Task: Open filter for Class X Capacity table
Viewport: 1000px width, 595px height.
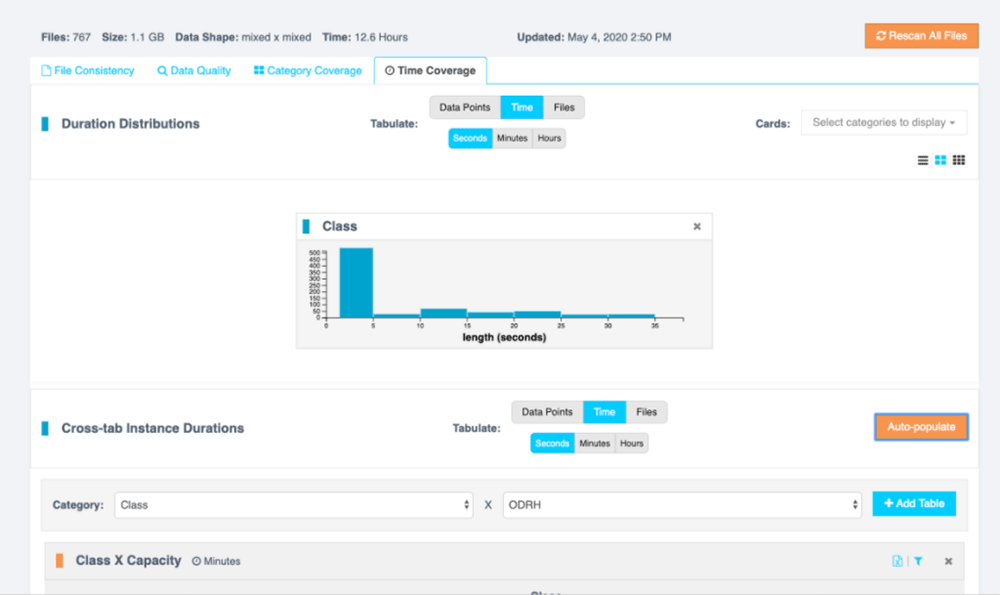Action: click(918, 561)
